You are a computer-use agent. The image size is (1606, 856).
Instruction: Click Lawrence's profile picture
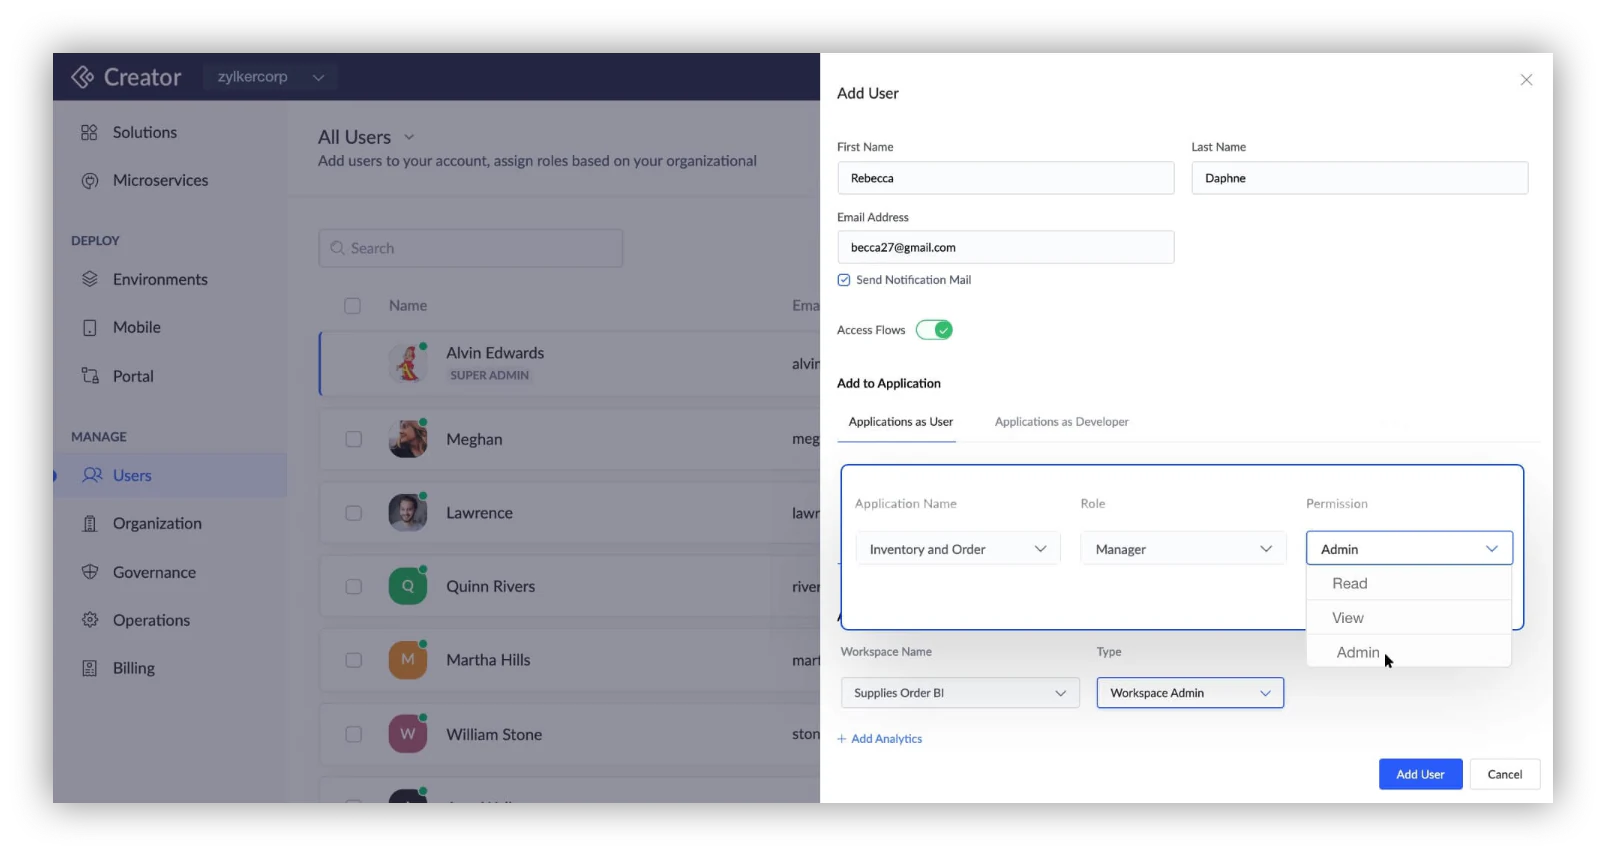tap(408, 513)
